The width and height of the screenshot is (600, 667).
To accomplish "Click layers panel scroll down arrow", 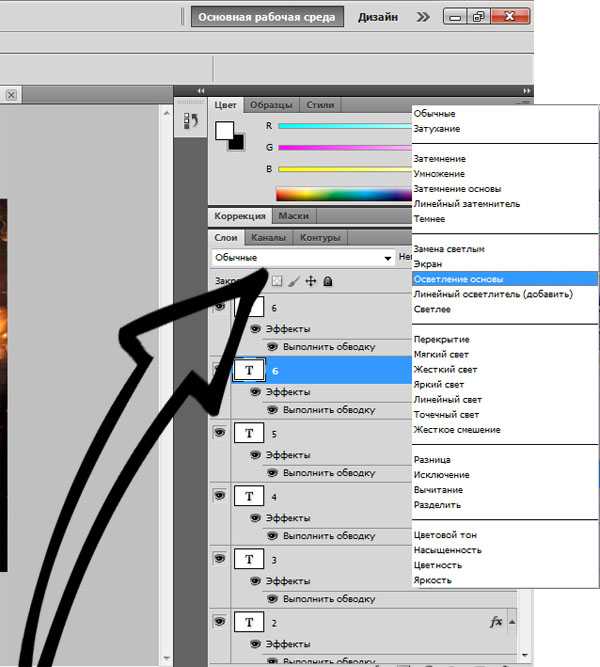I will click(525, 655).
